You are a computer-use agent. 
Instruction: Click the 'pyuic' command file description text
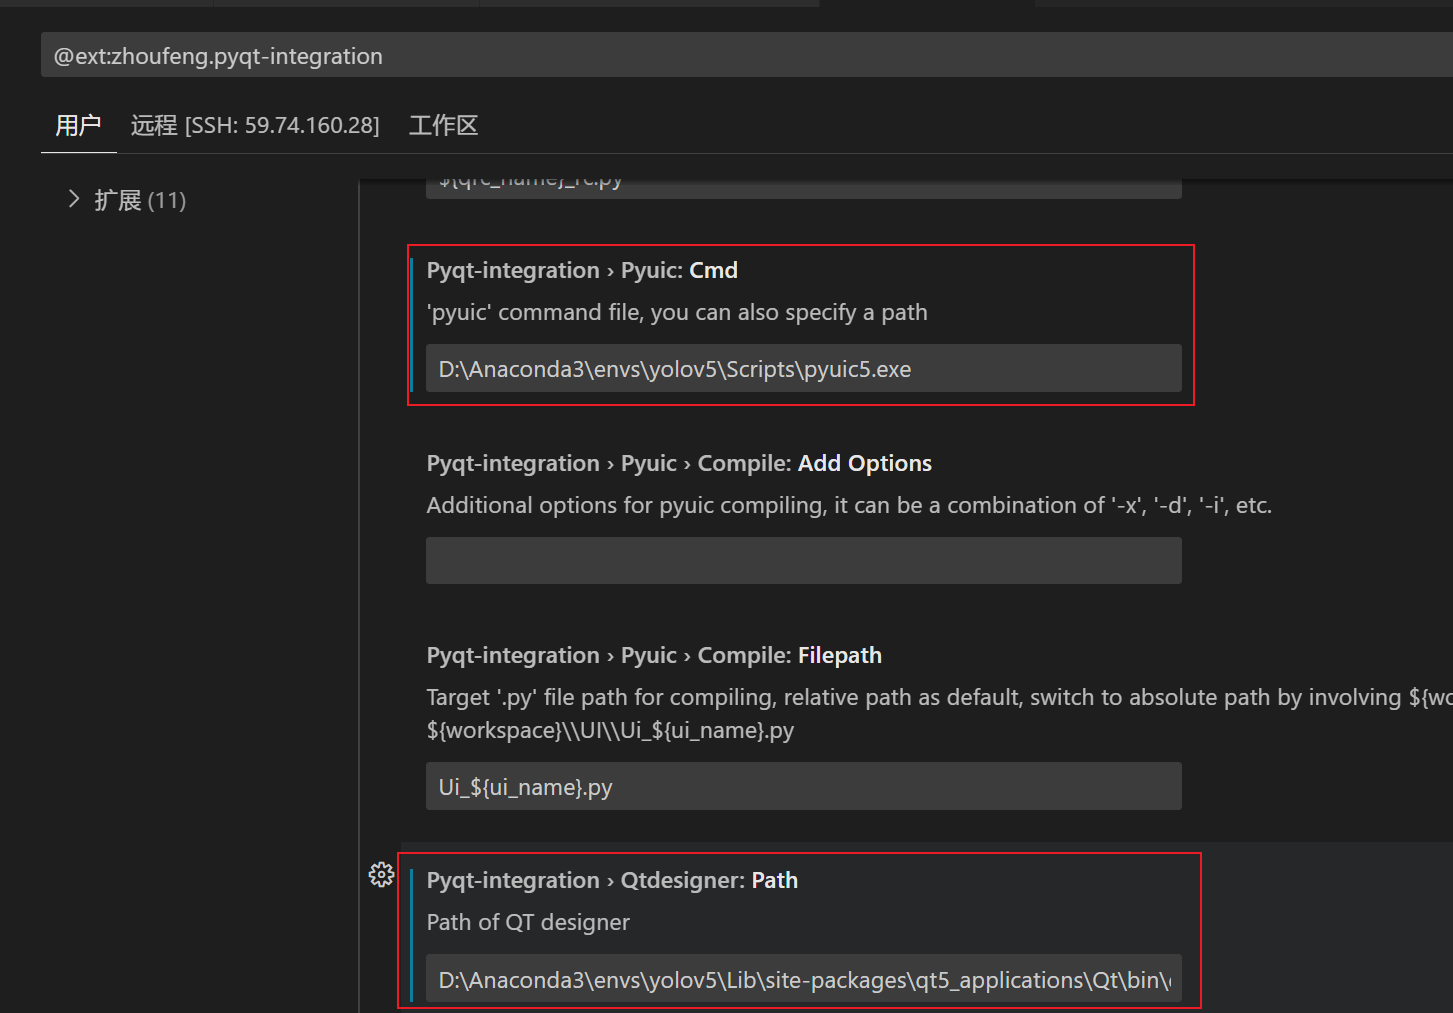point(677,312)
